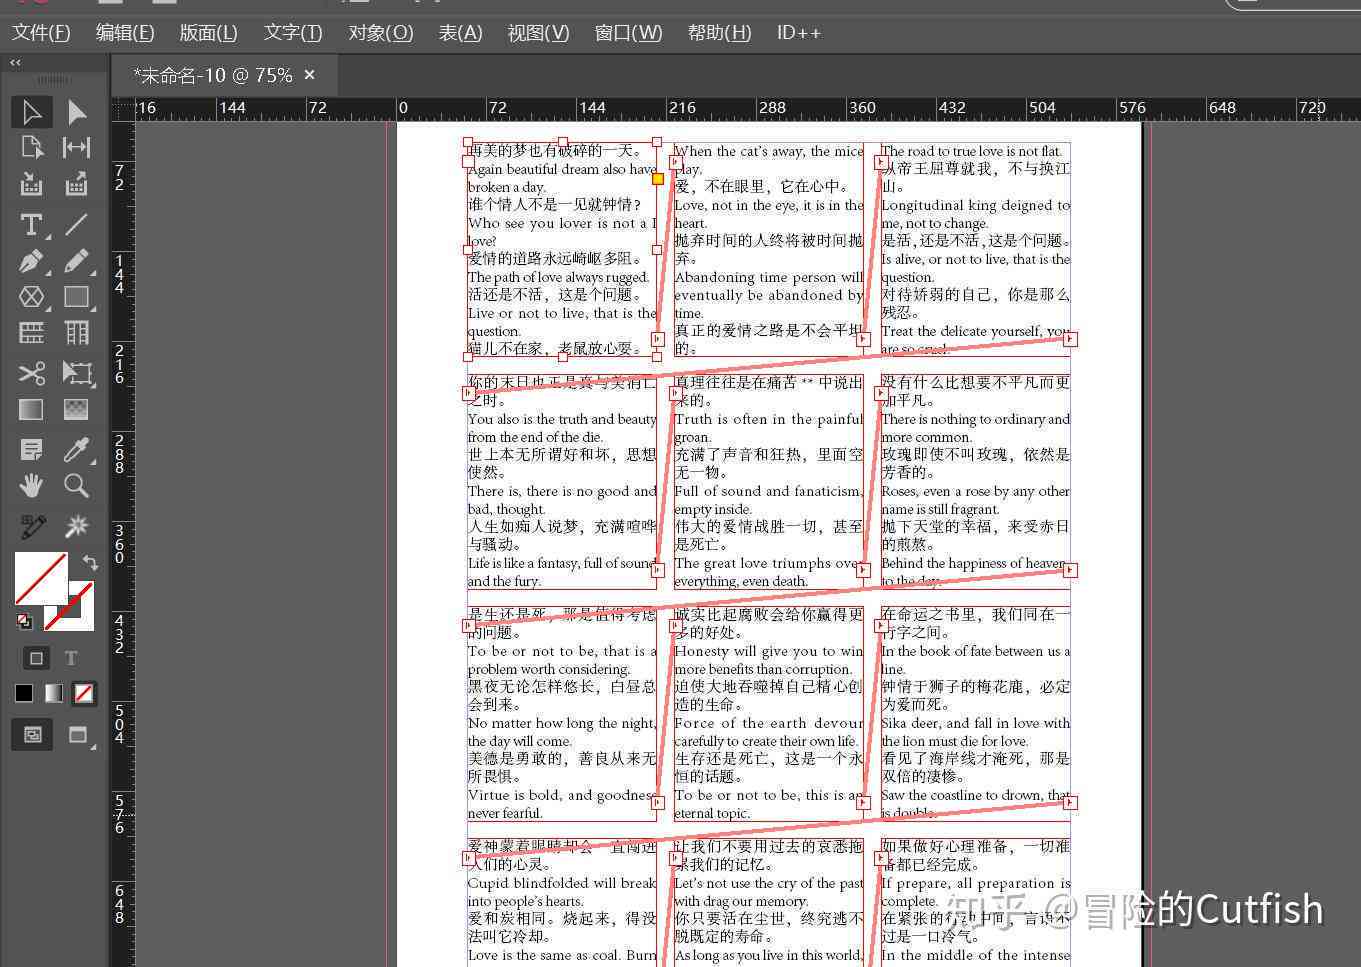Select the Gradient Feather tool

(x=77, y=409)
